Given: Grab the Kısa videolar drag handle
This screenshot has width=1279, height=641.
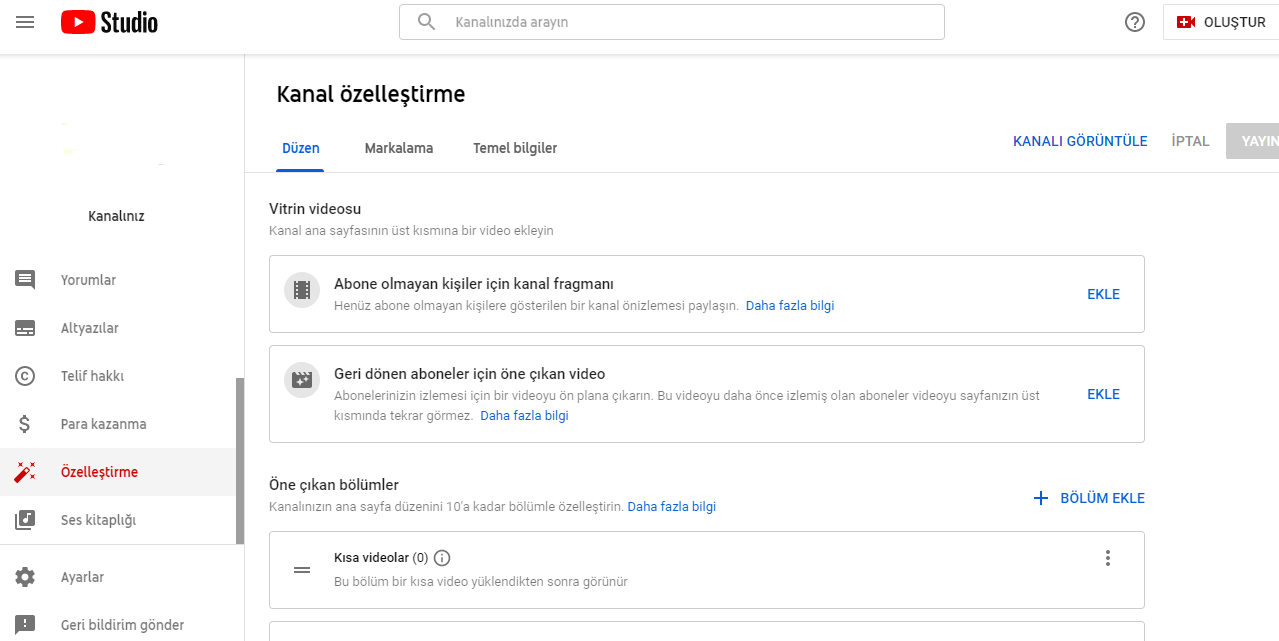Looking at the screenshot, I should [302, 570].
